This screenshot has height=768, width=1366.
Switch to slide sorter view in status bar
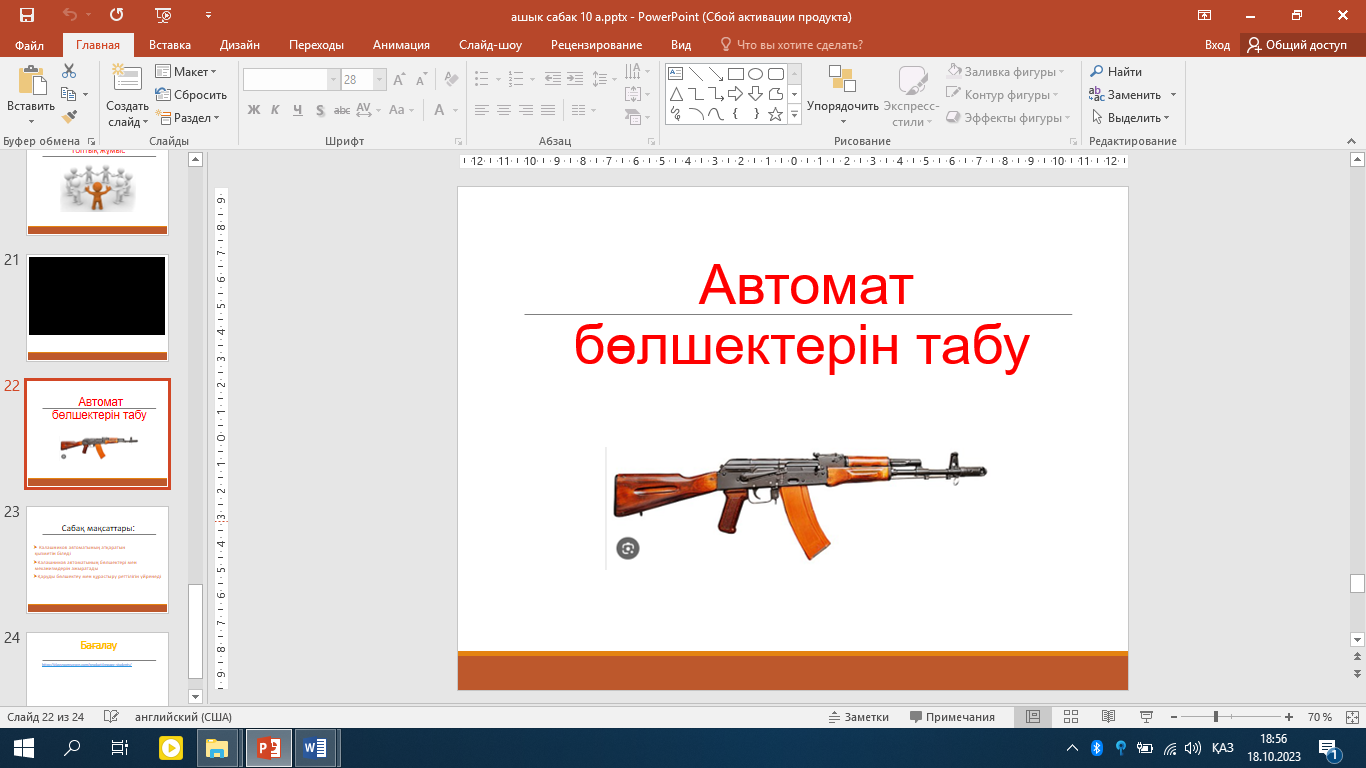tap(1071, 717)
